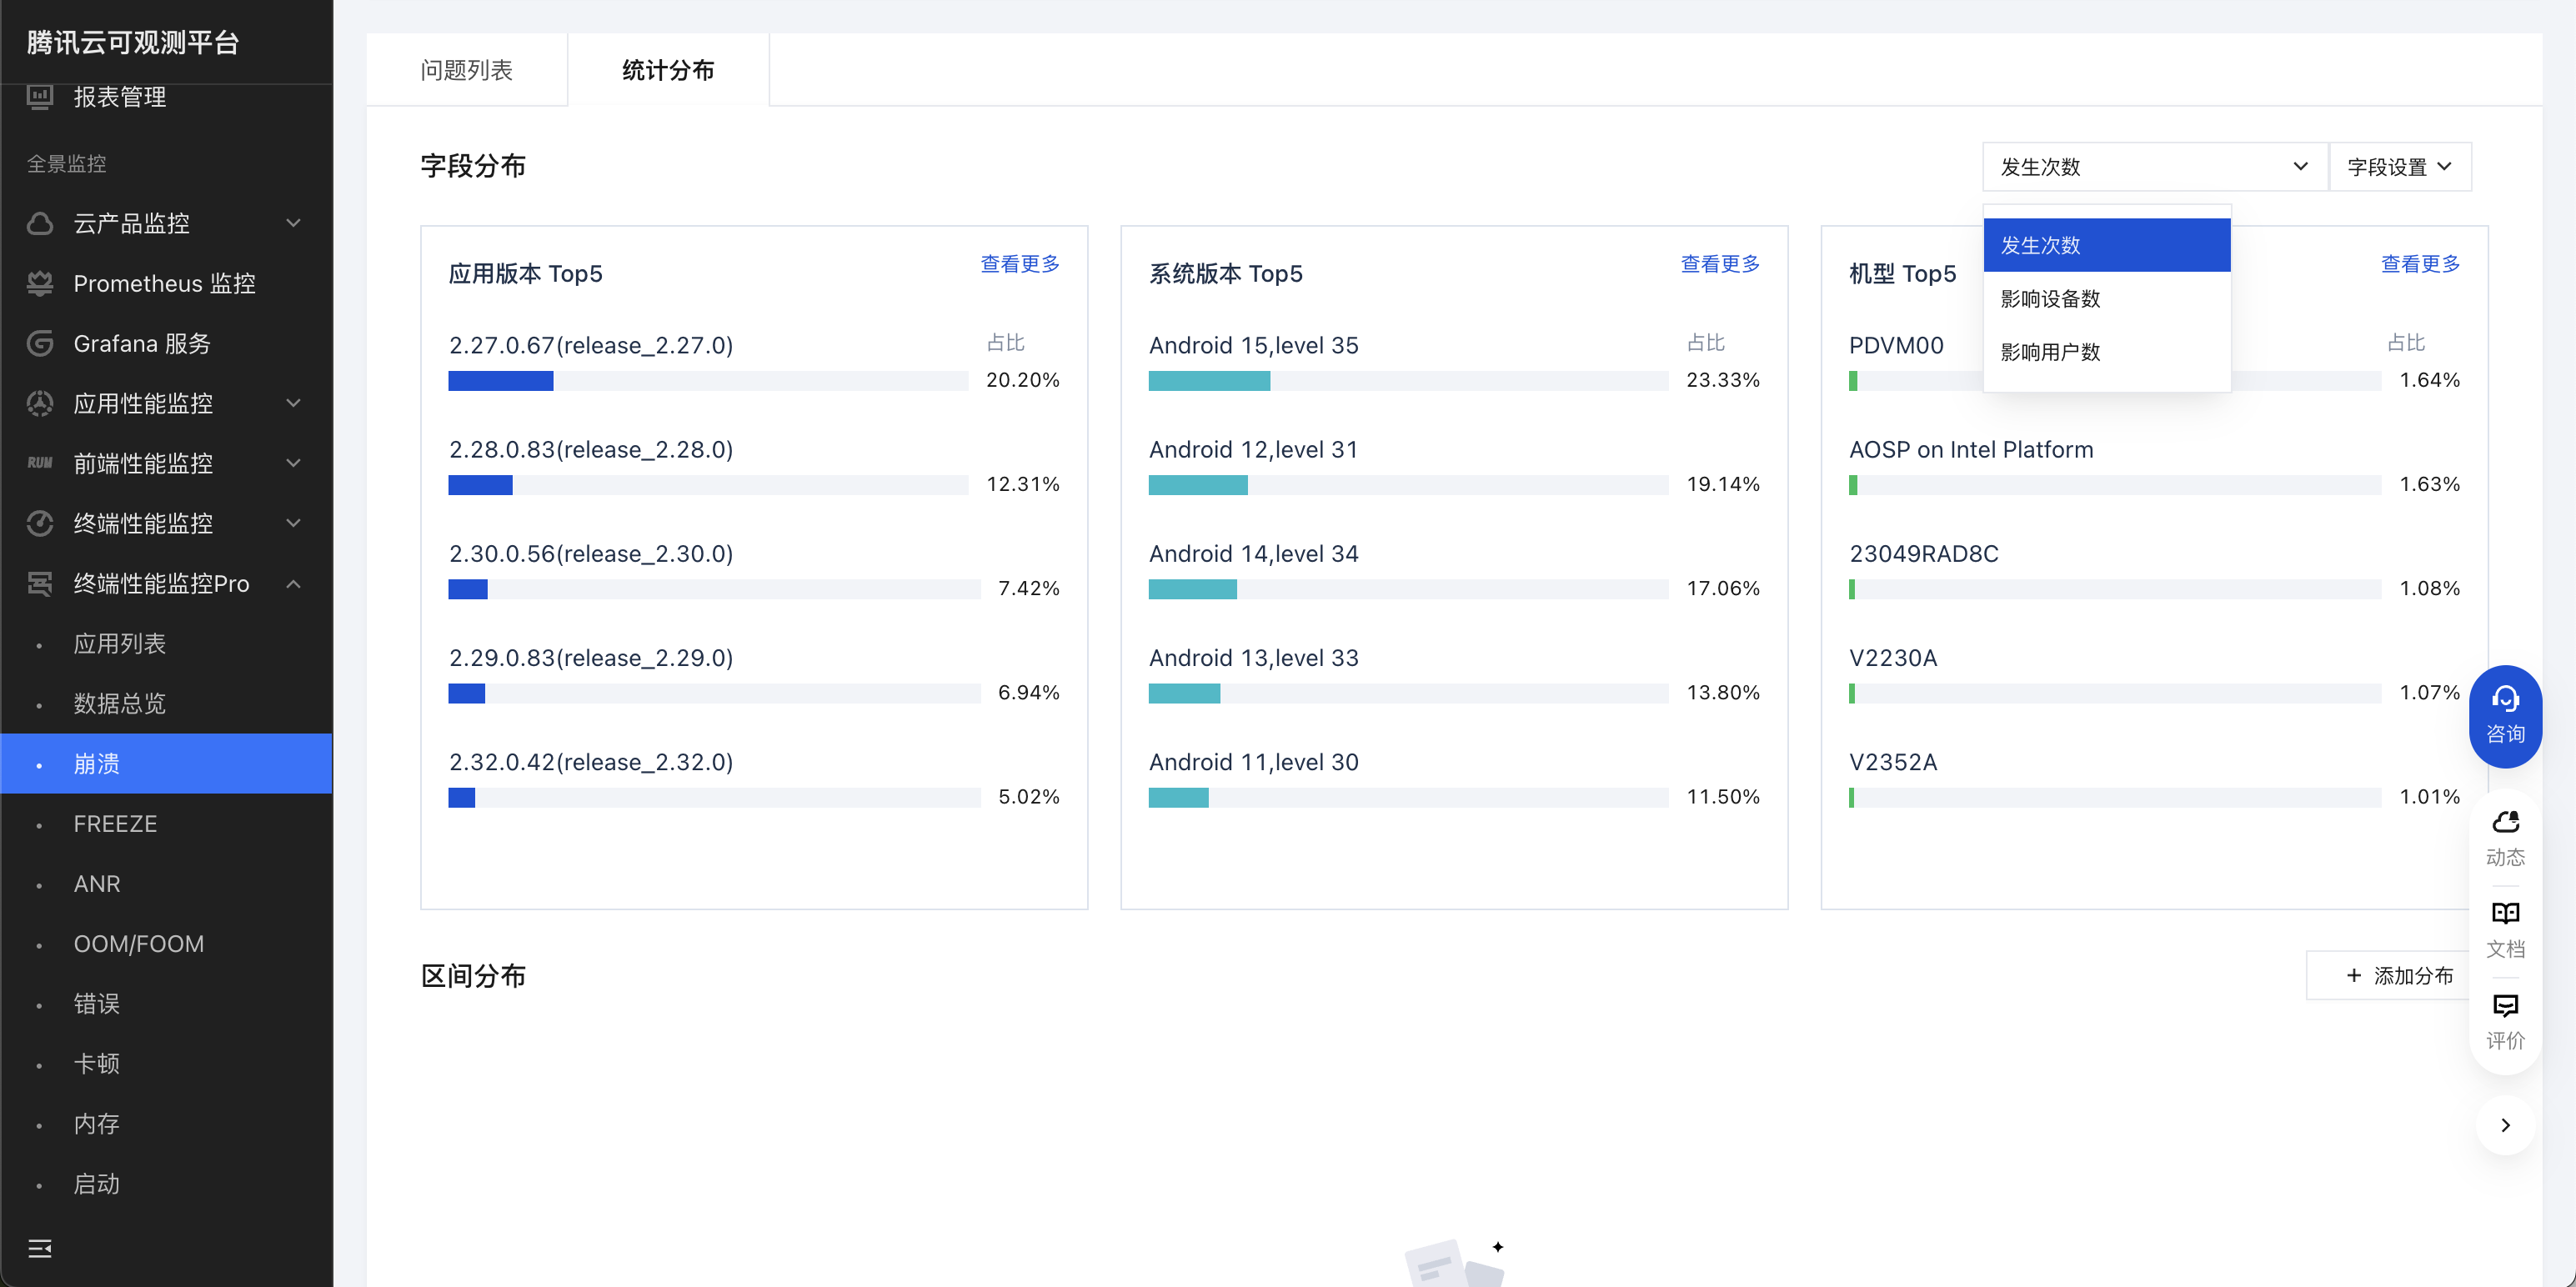Image resolution: width=2576 pixels, height=1287 pixels.
Task: Open the 文档 book icon
Action: click(2505, 913)
